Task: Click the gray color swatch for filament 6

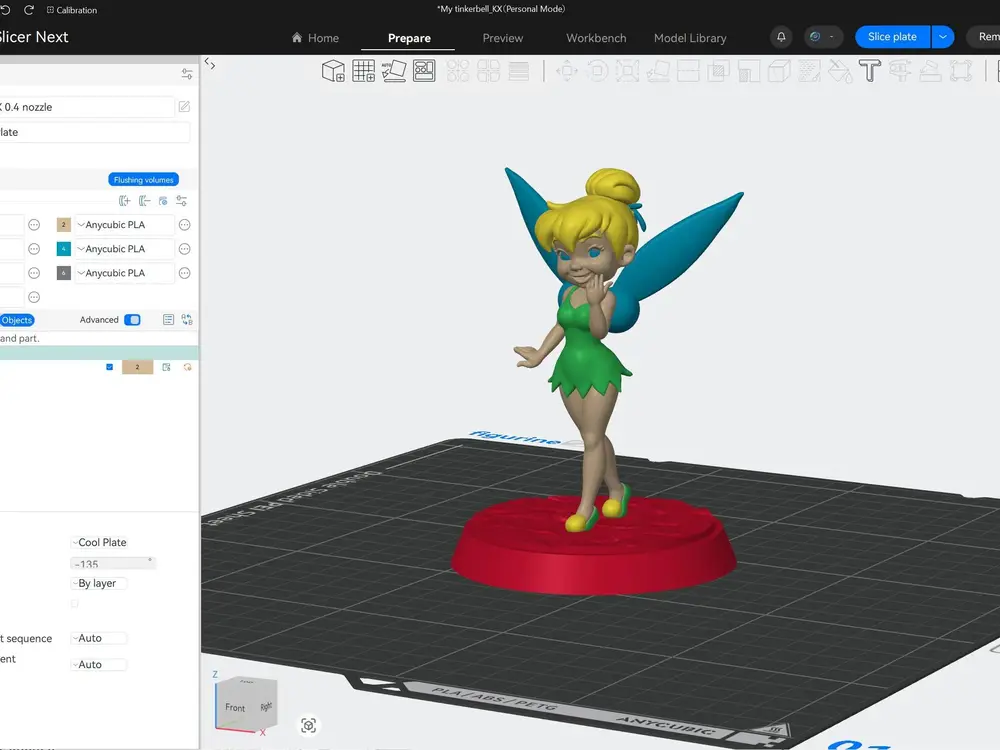Action: point(64,273)
